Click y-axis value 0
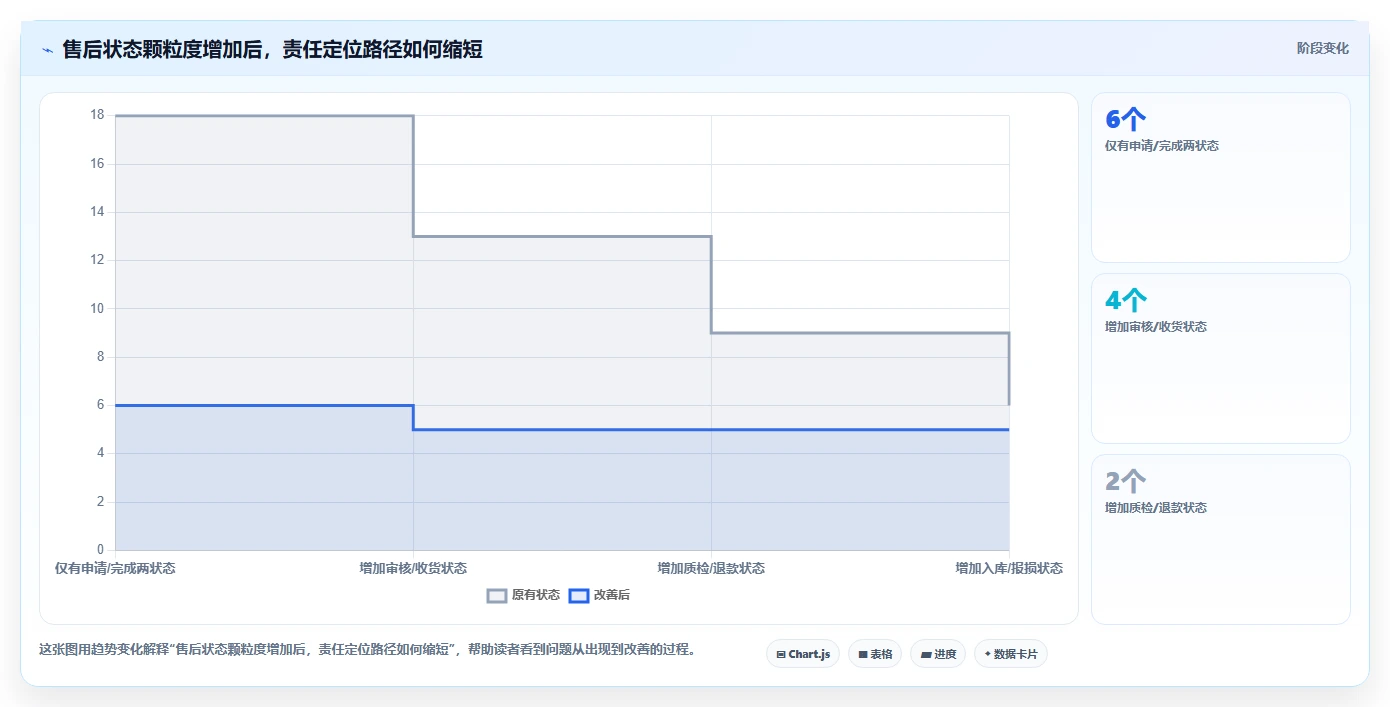The image size is (1390, 707). click(100, 550)
